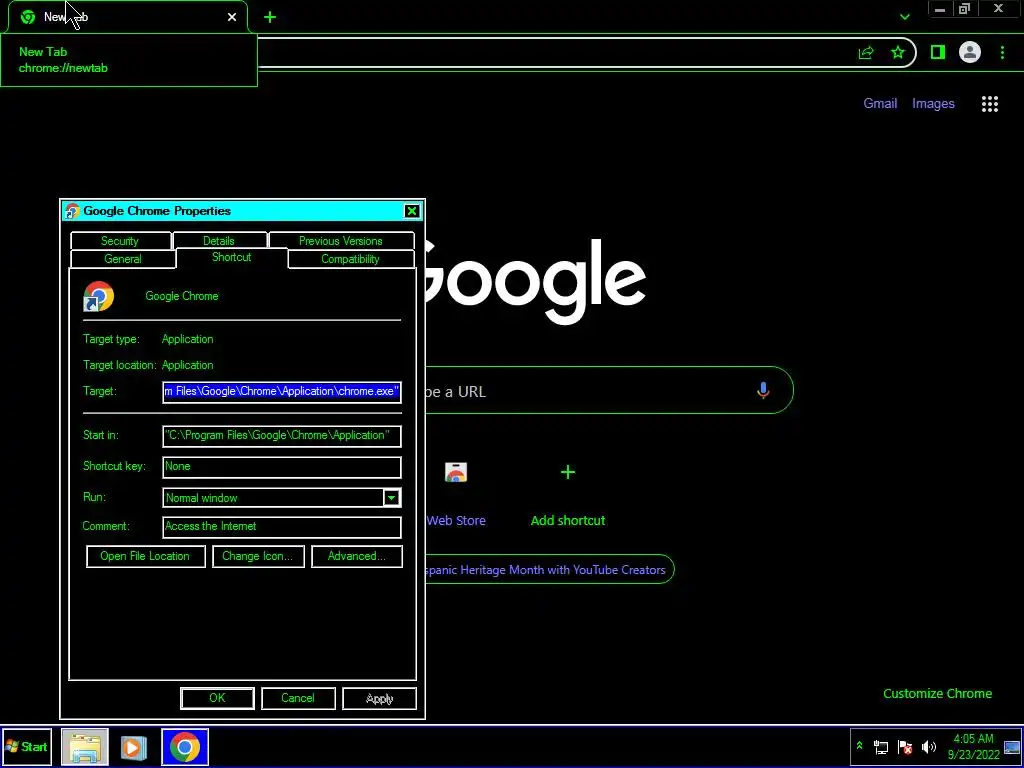
Task: Open the Action Center flag icon
Action: pos(905,746)
